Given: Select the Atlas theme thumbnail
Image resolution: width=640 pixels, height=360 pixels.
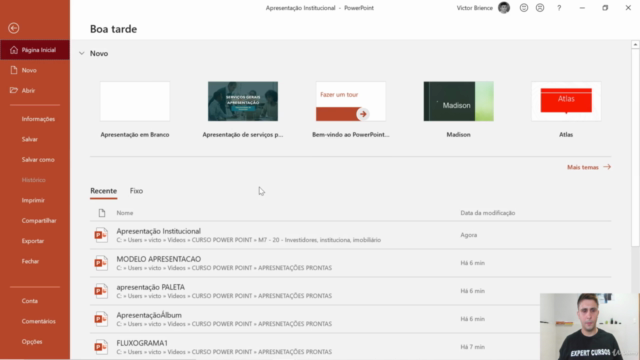Looking at the screenshot, I should click(566, 101).
